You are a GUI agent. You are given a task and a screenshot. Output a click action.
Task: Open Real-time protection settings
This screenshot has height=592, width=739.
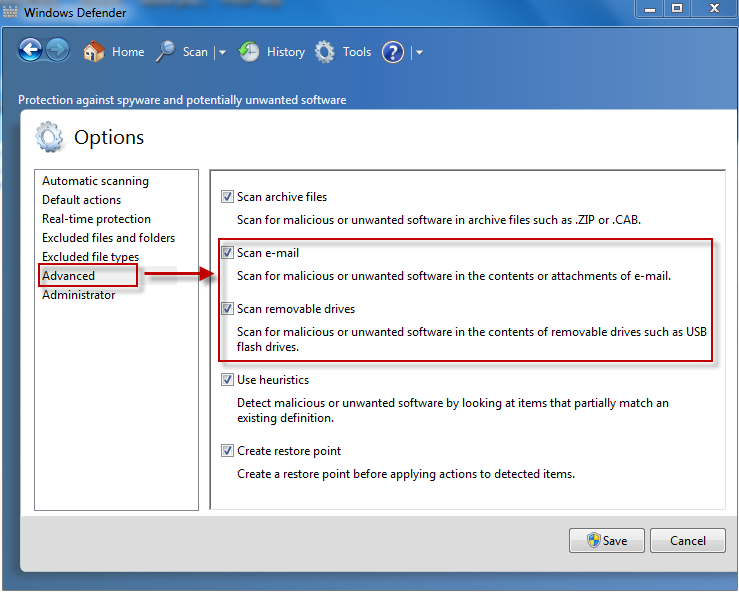click(96, 219)
